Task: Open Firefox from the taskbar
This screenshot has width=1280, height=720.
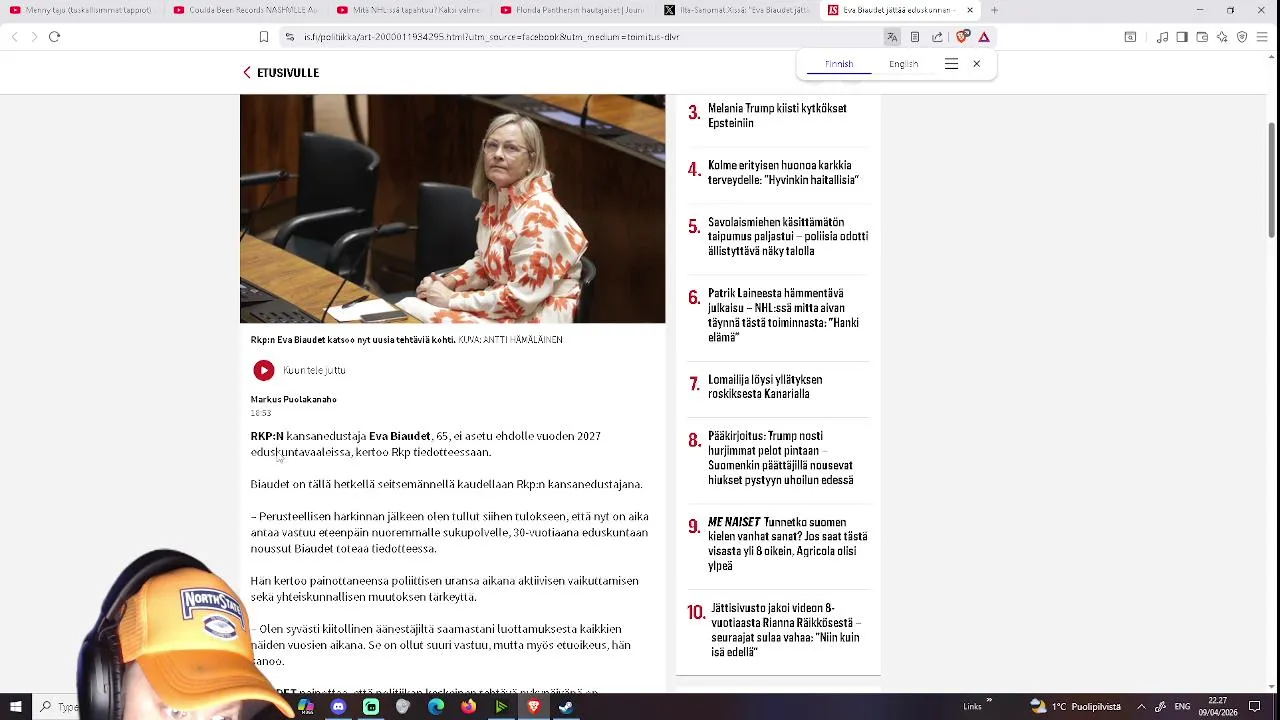Action: (x=468, y=707)
